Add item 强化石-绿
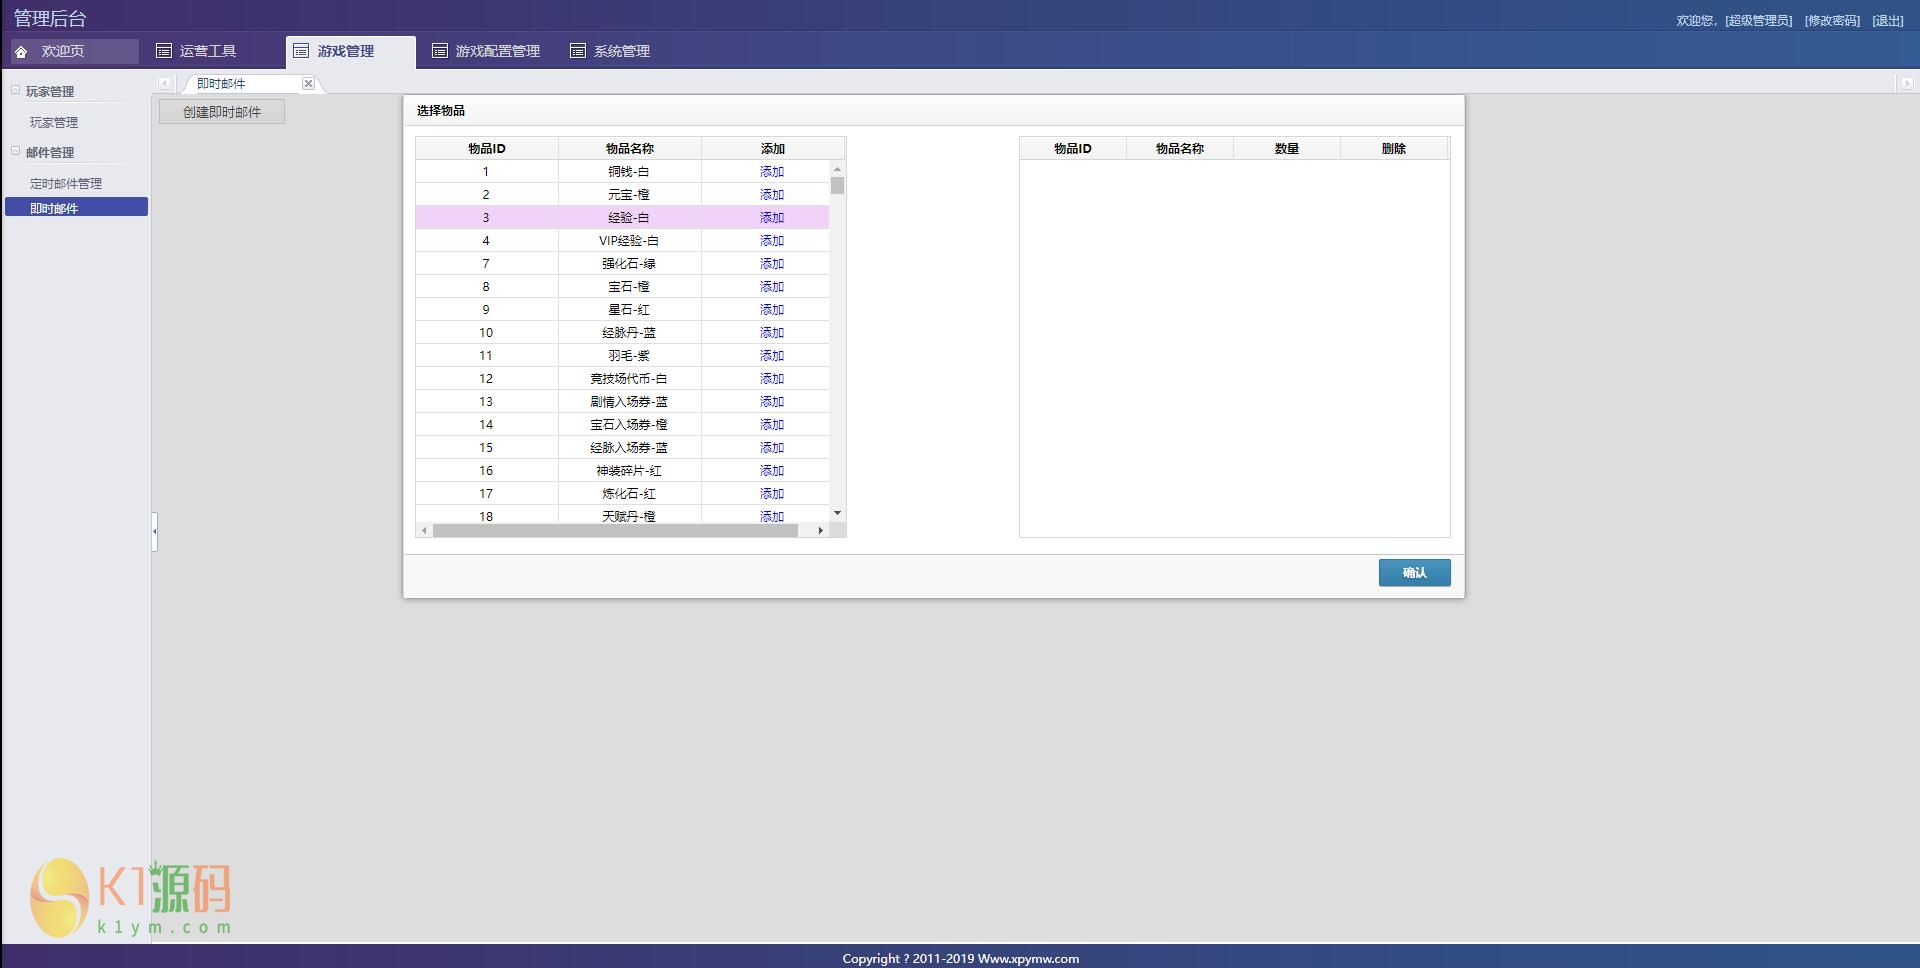The image size is (1920, 968). [x=772, y=264]
